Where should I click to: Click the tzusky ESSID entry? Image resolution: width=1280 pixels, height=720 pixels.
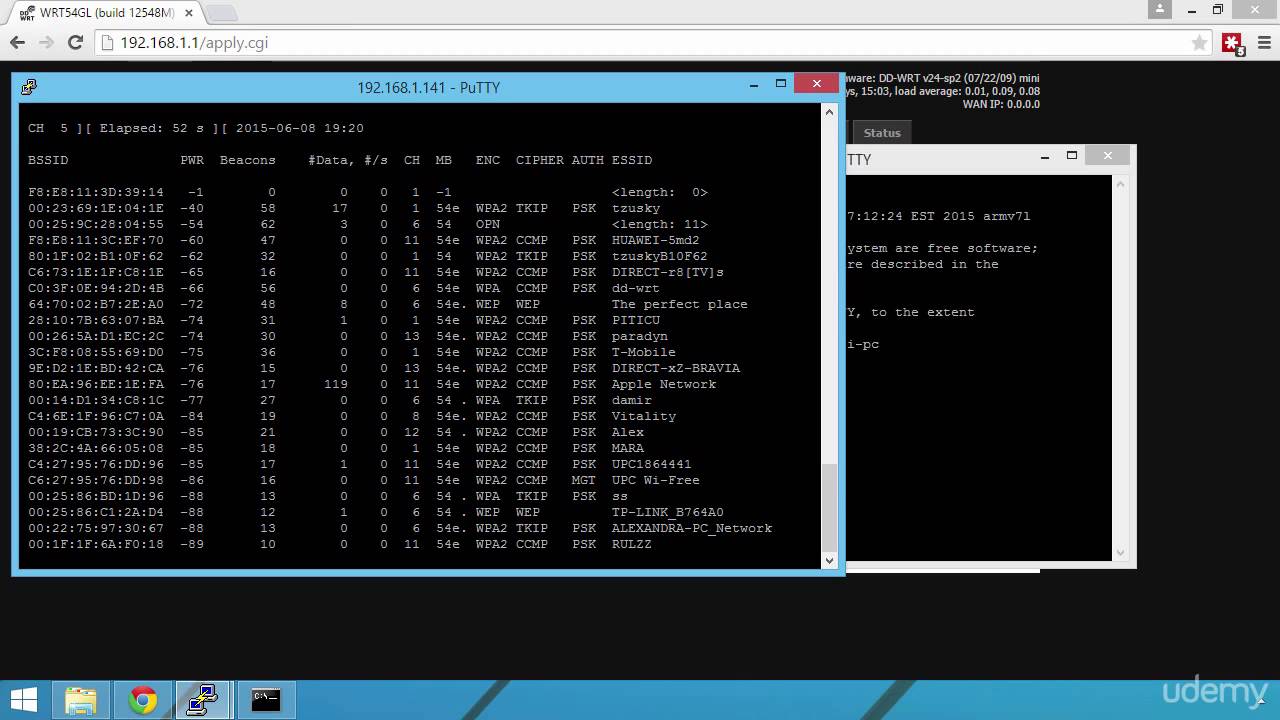pos(636,208)
